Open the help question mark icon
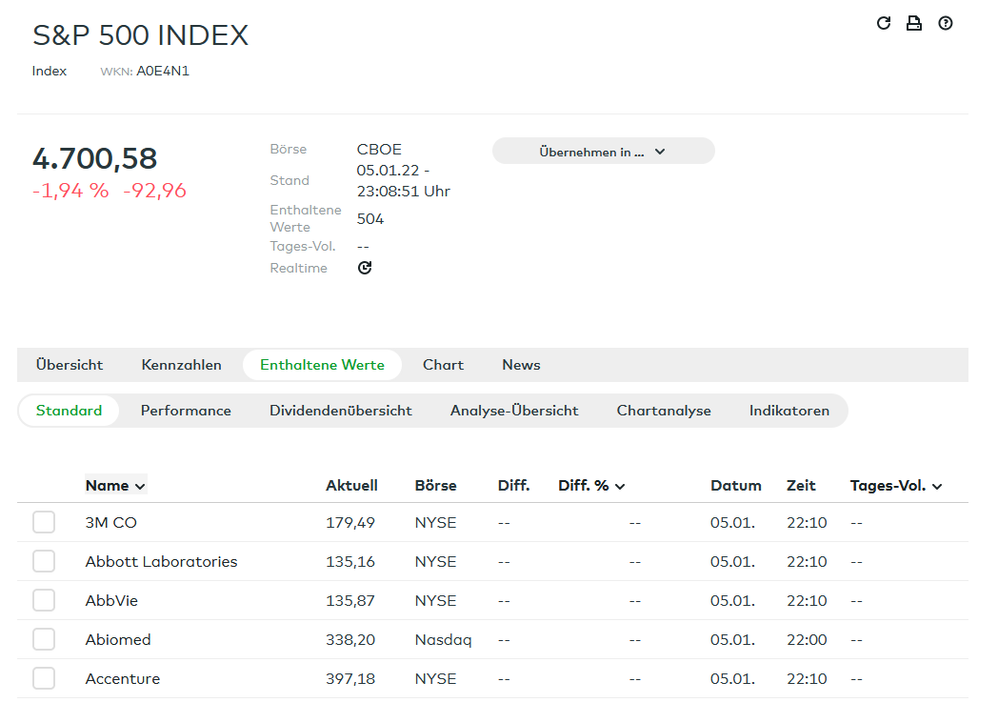This screenshot has width=998, height=706. click(945, 23)
